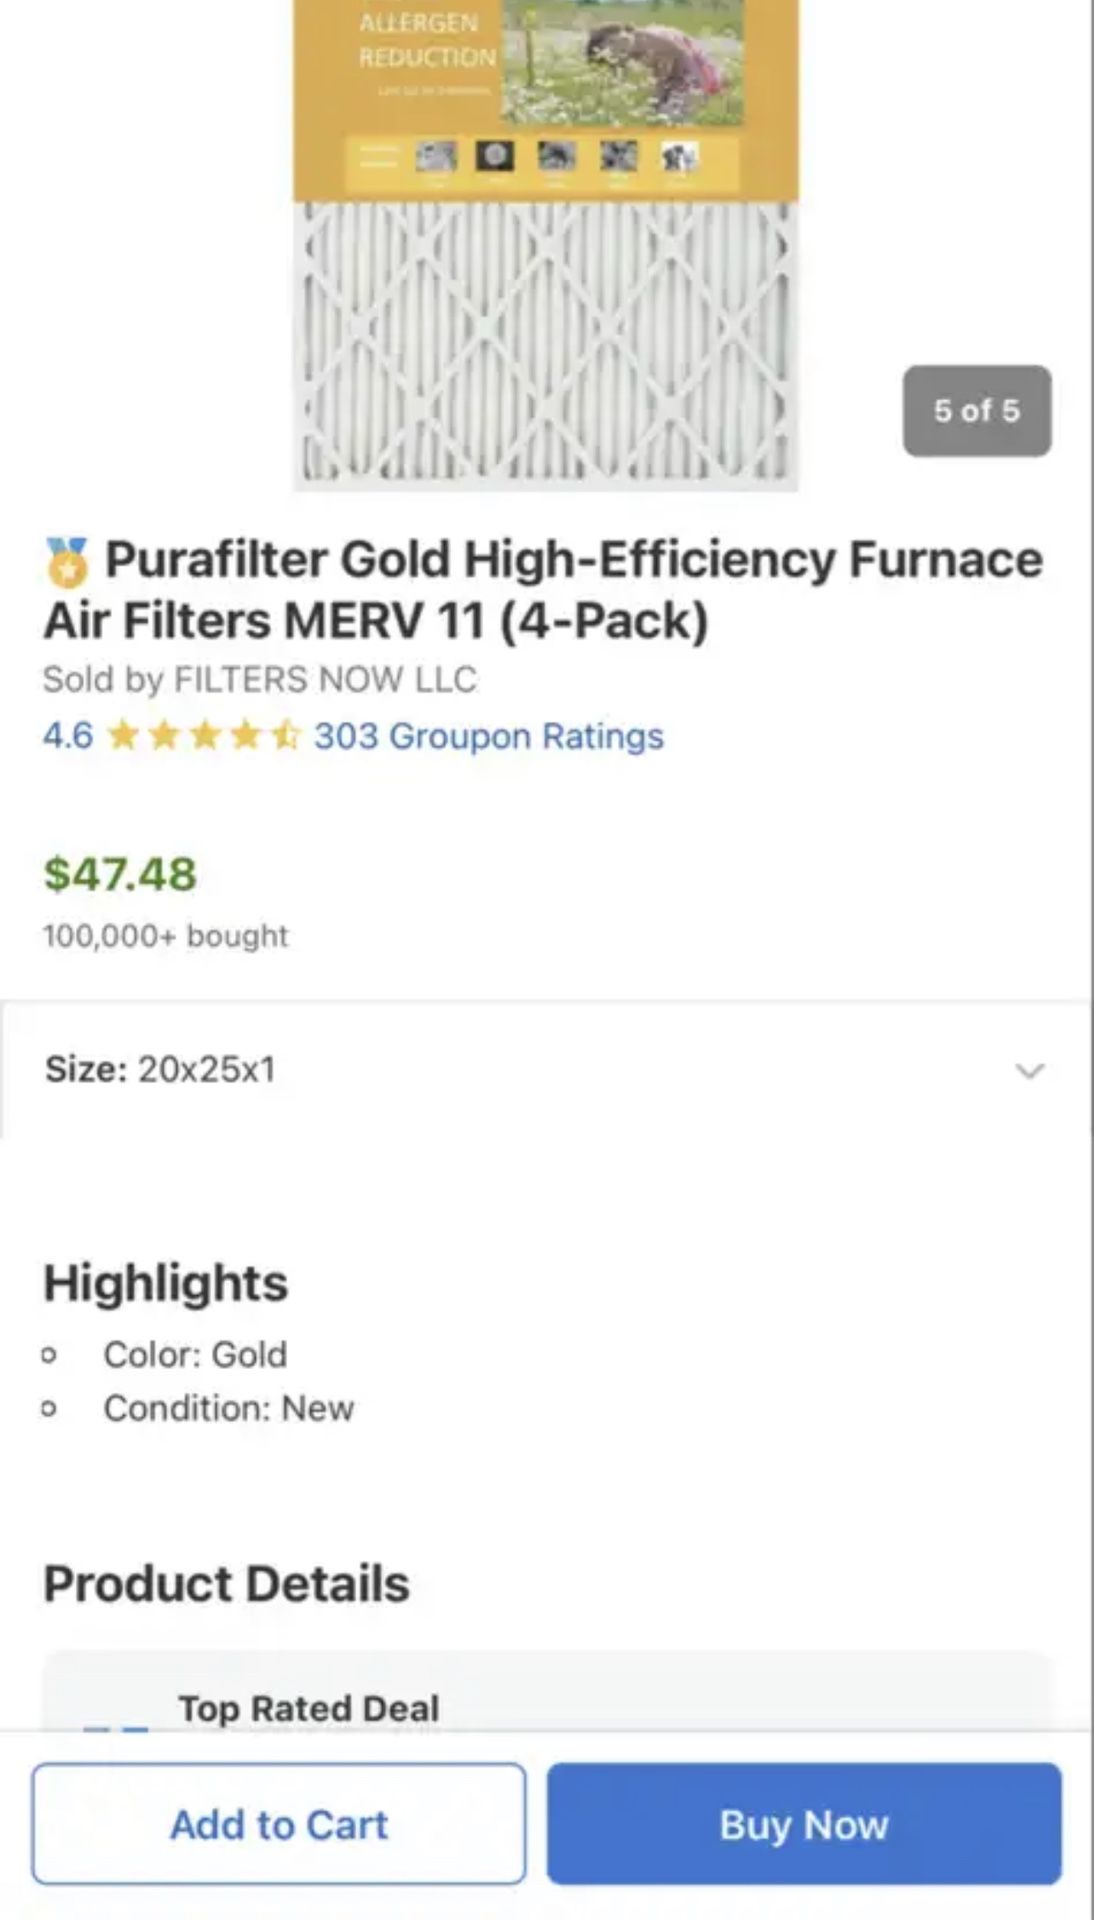Image resolution: width=1094 pixels, height=1920 pixels.
Task: Open the 303 Groupon Ratings link
Action: pyautogui.click(x=488, y=736)
